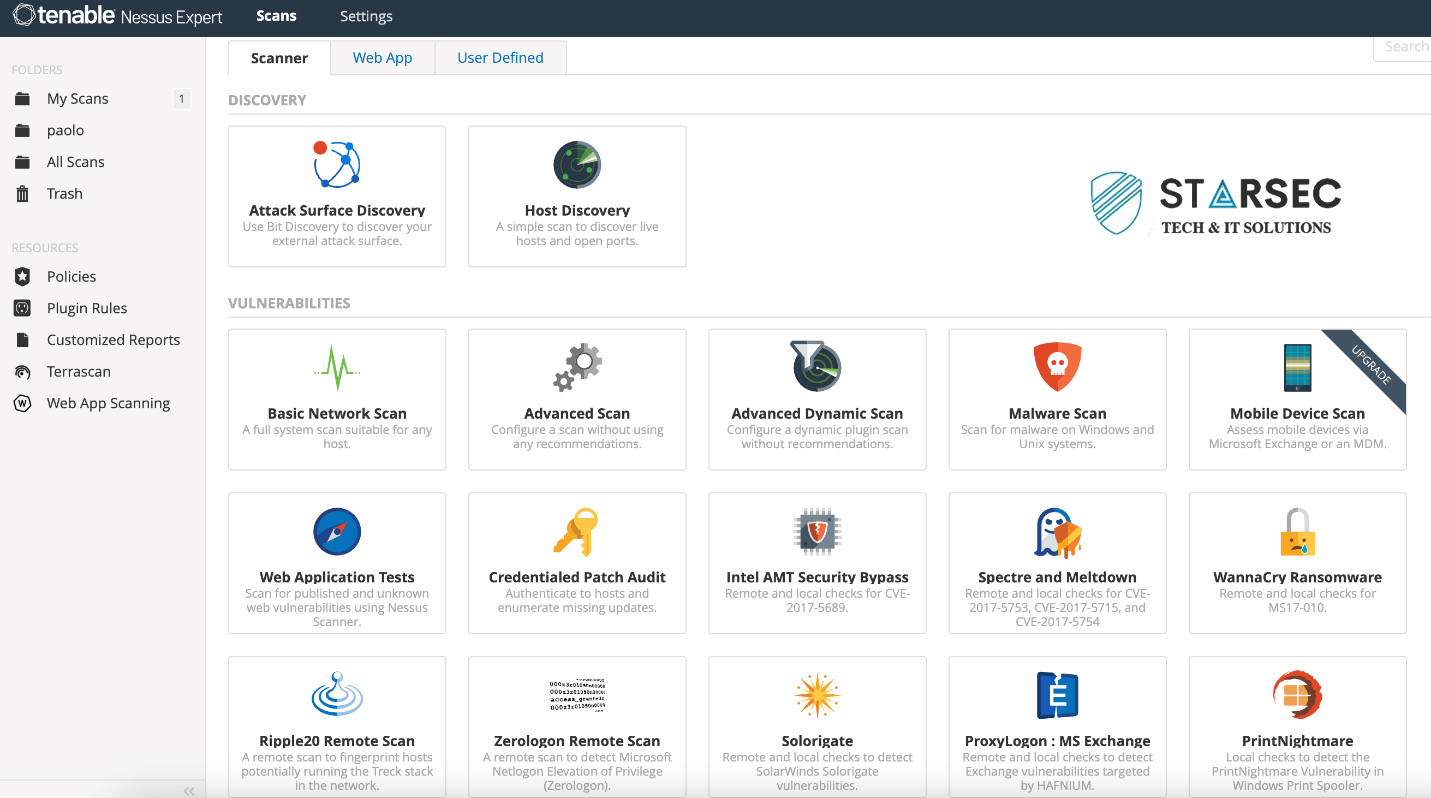
Task: Open Customized Reports link
Action: click(114, 340)
